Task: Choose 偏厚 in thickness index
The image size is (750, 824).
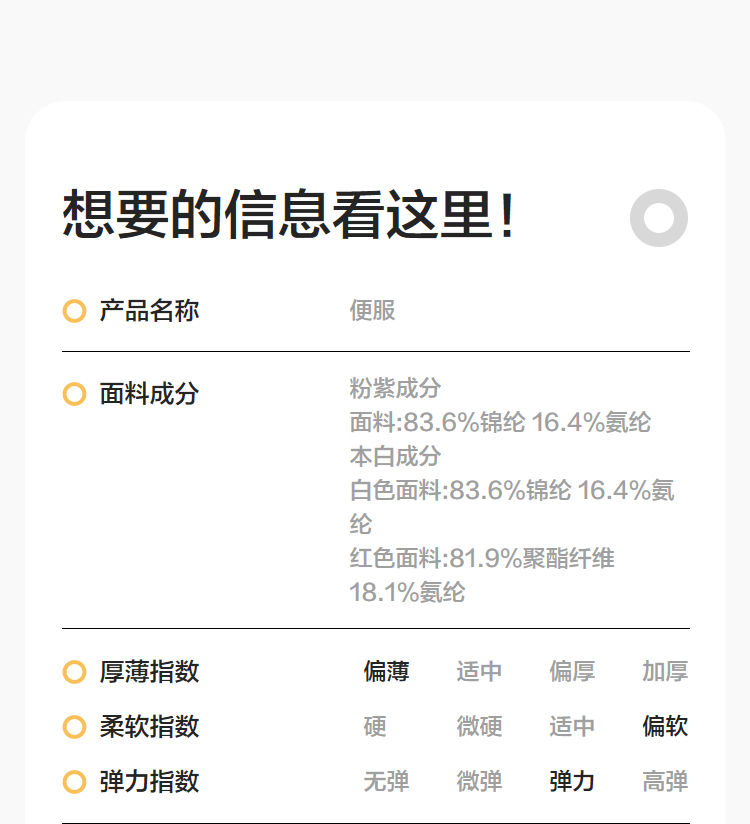Action: click(x=572, y=672)
